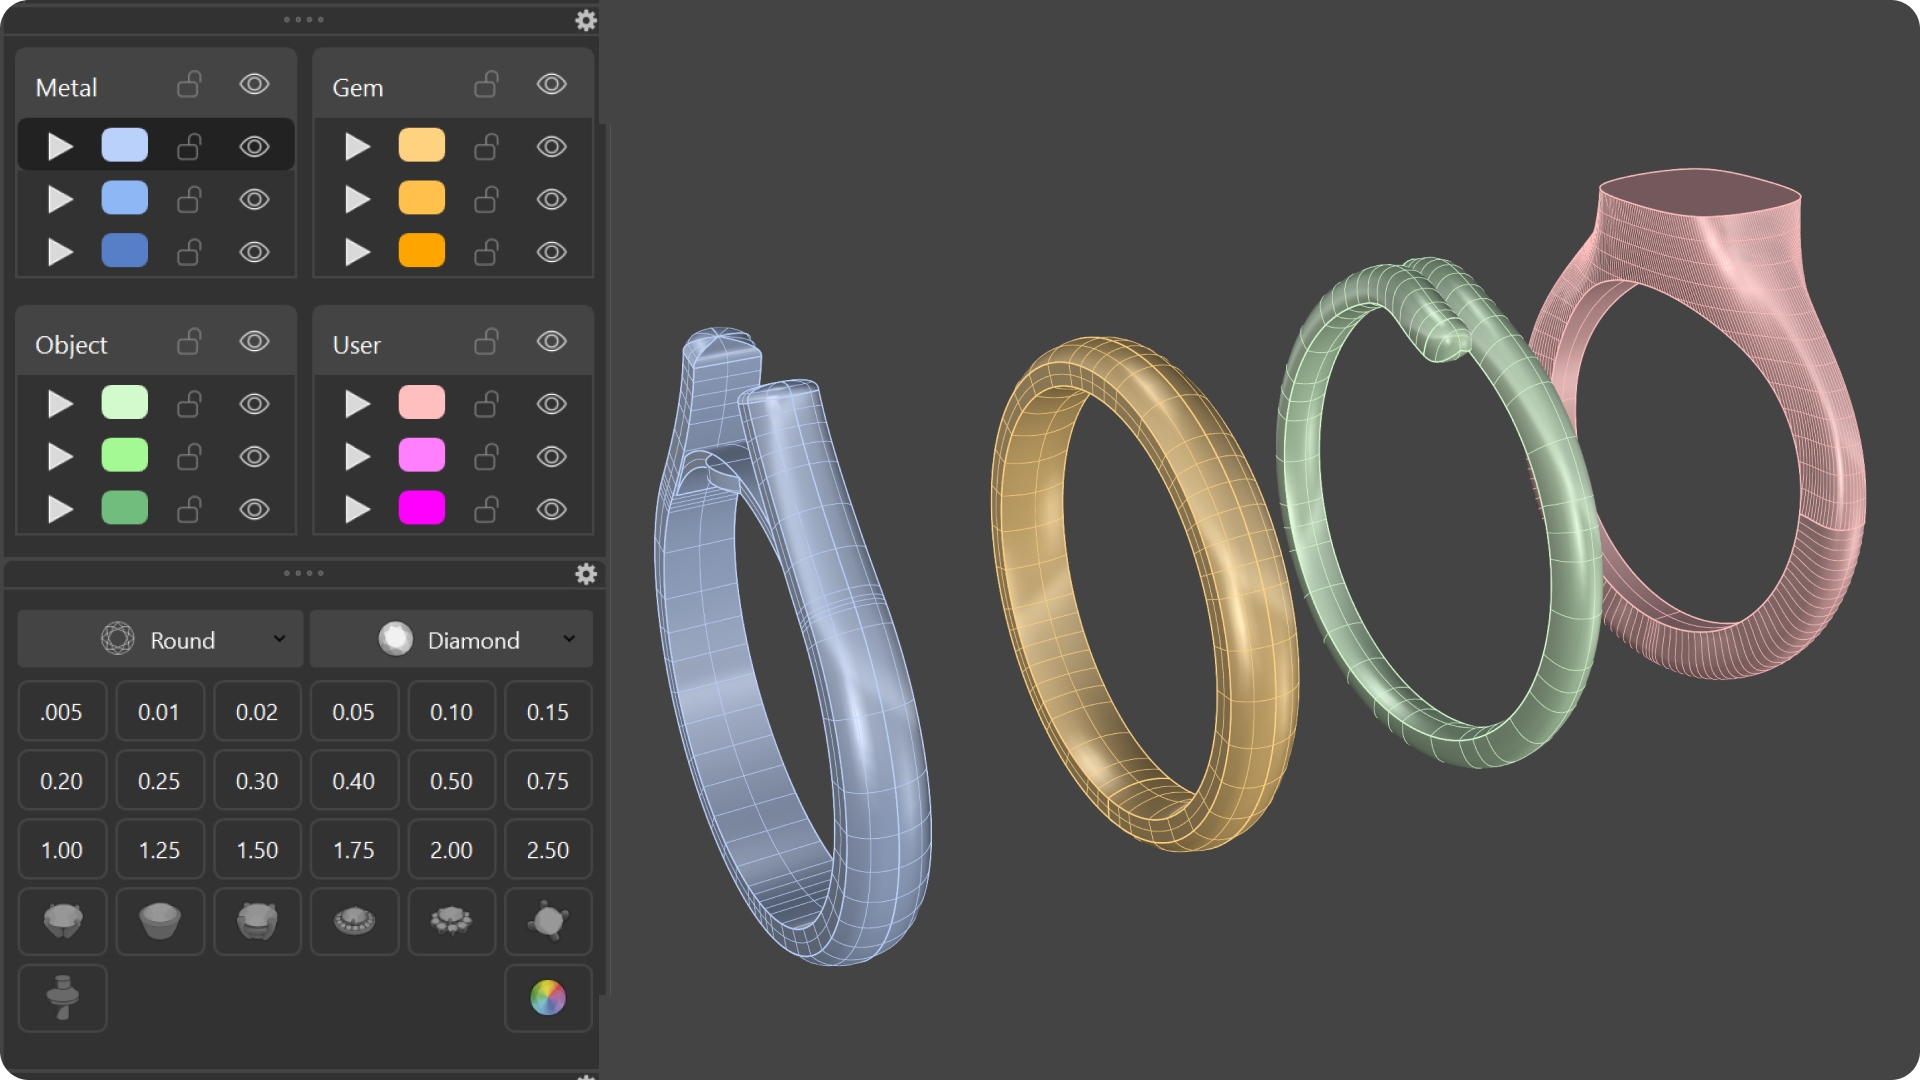Toggle Metal group lock icon
This screenshot has width=1920, height=1080.
(189, 85)
